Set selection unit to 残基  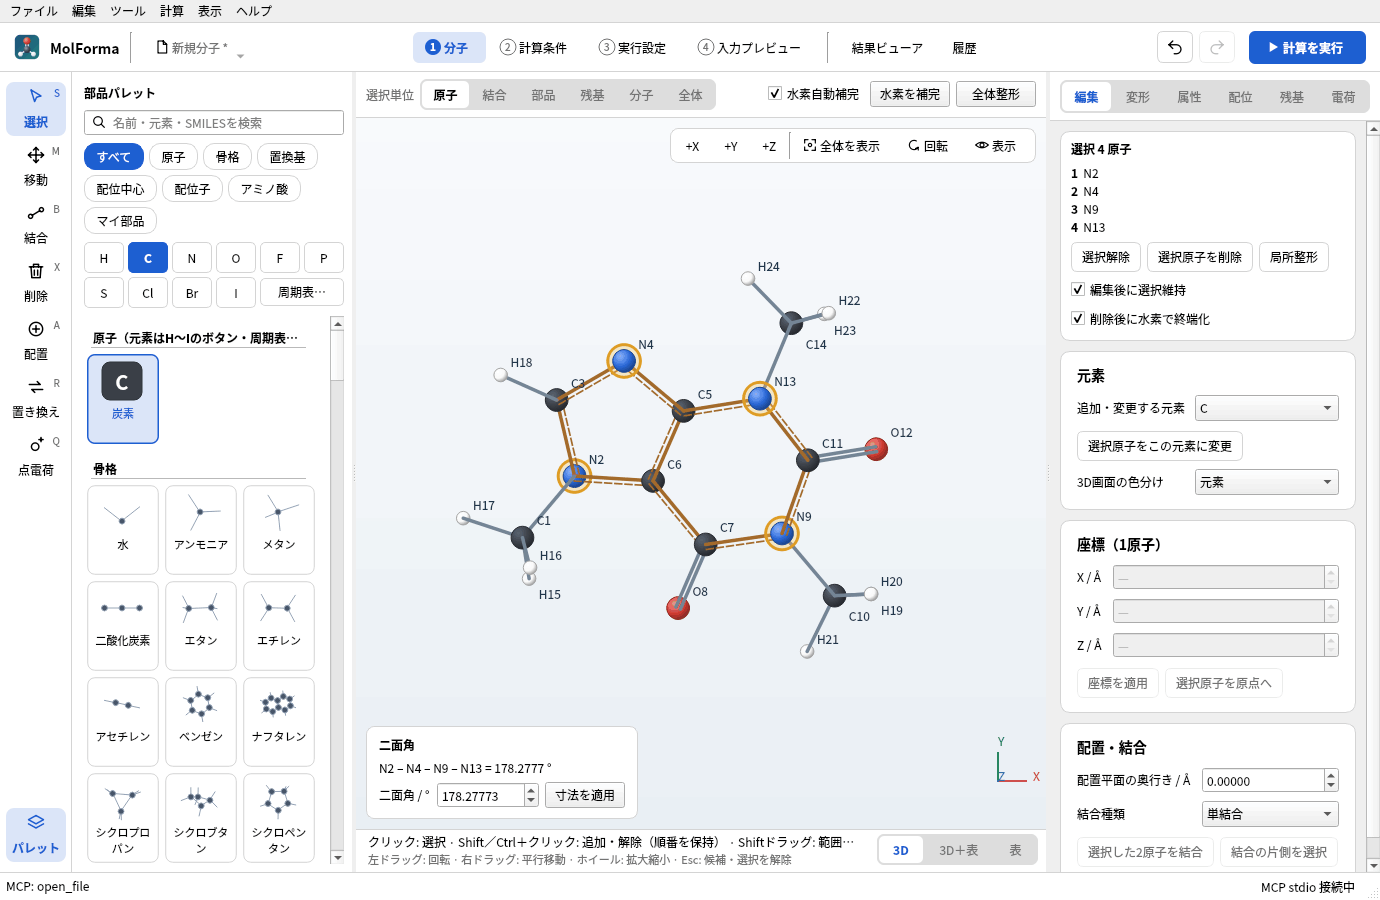click(x=592, y=95)
